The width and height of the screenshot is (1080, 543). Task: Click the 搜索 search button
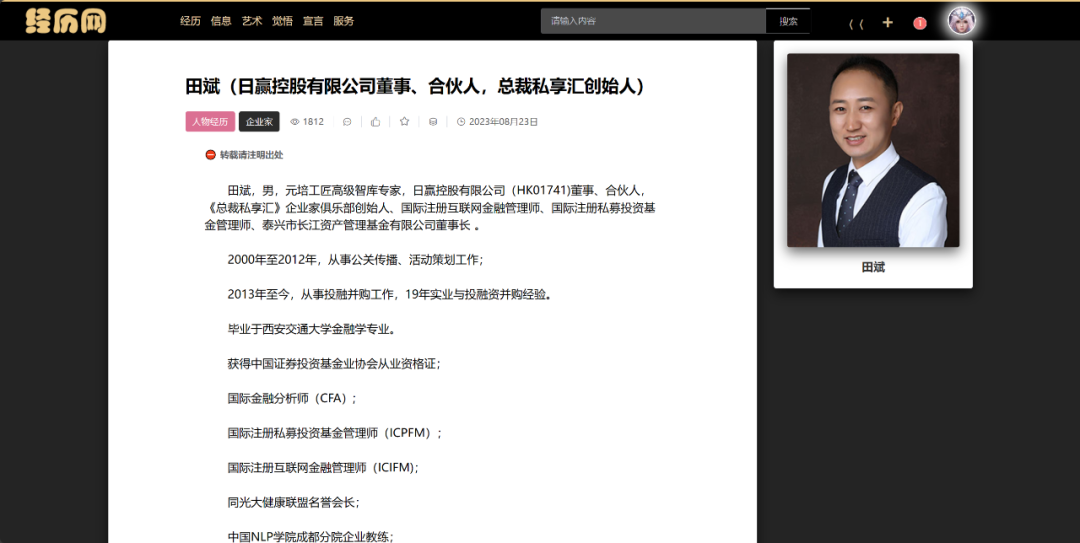coord(788,21)
